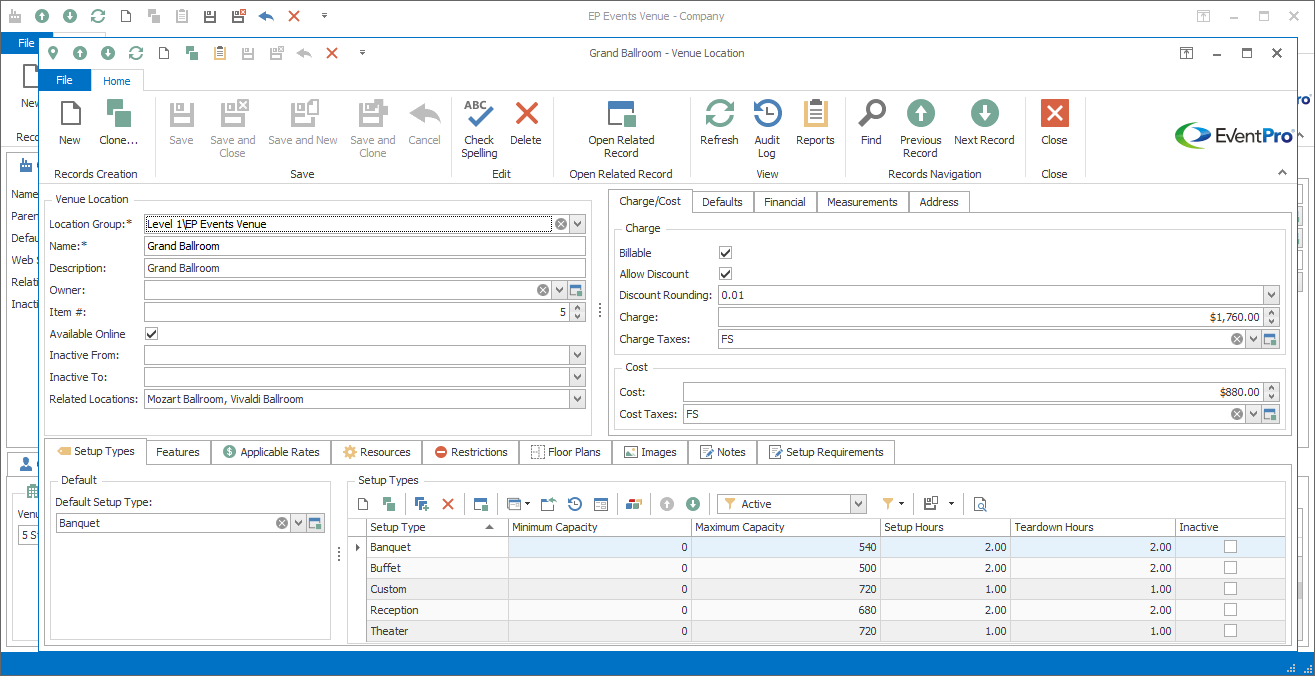Open the Owner lookup window button
This screenshot has width=1315, height=676.
pos(576,290)
